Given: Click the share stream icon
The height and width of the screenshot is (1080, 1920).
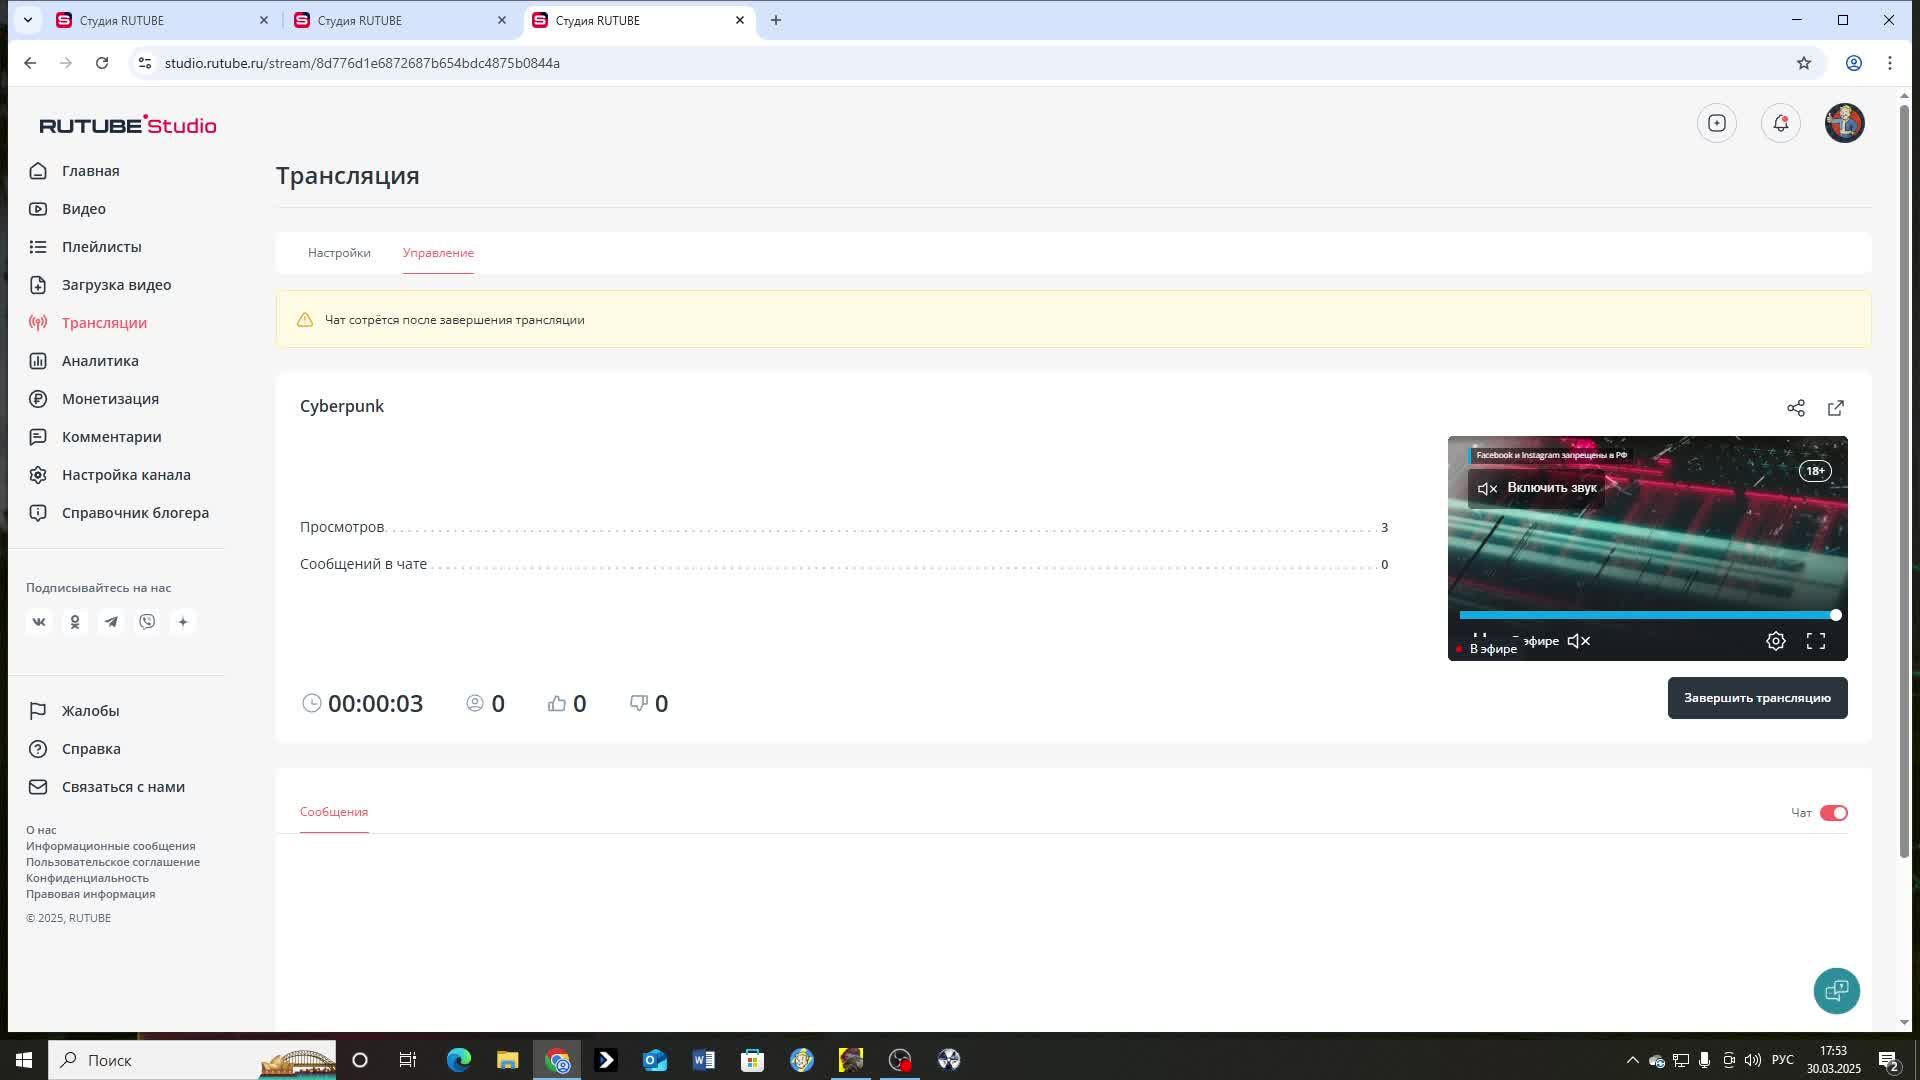Looking at the screenshot, I should point(1796,408).
